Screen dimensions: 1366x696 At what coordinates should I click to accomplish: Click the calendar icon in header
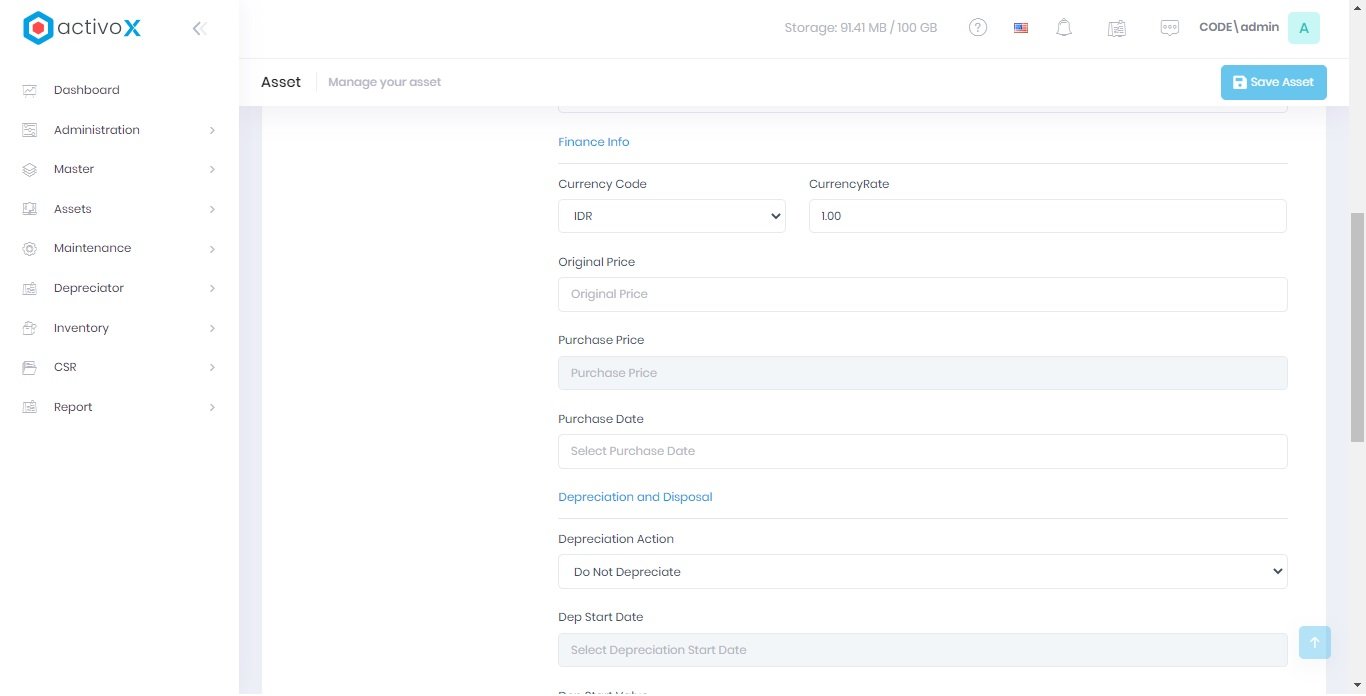click(x=1117, y=29)
